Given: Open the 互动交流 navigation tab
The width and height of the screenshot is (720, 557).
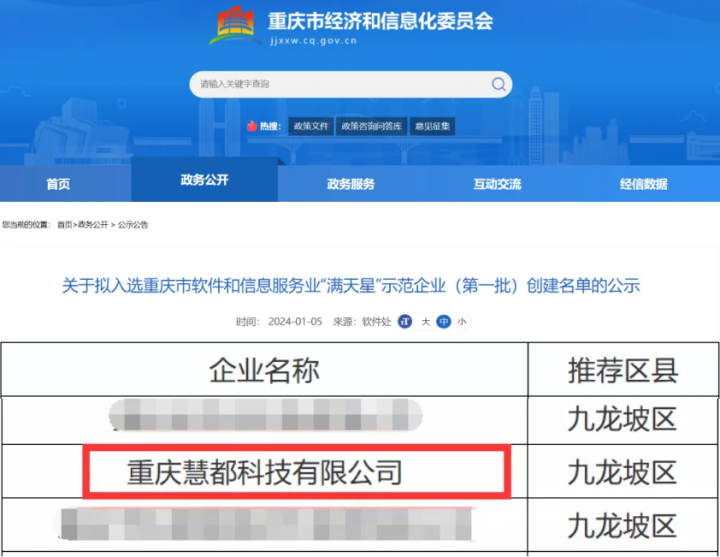Looking at the screenshot, I should 497,184.
